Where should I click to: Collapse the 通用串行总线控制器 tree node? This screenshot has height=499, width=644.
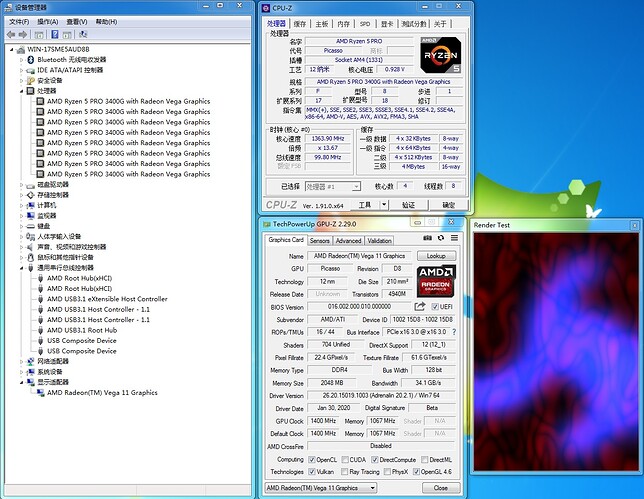[21, 268]
